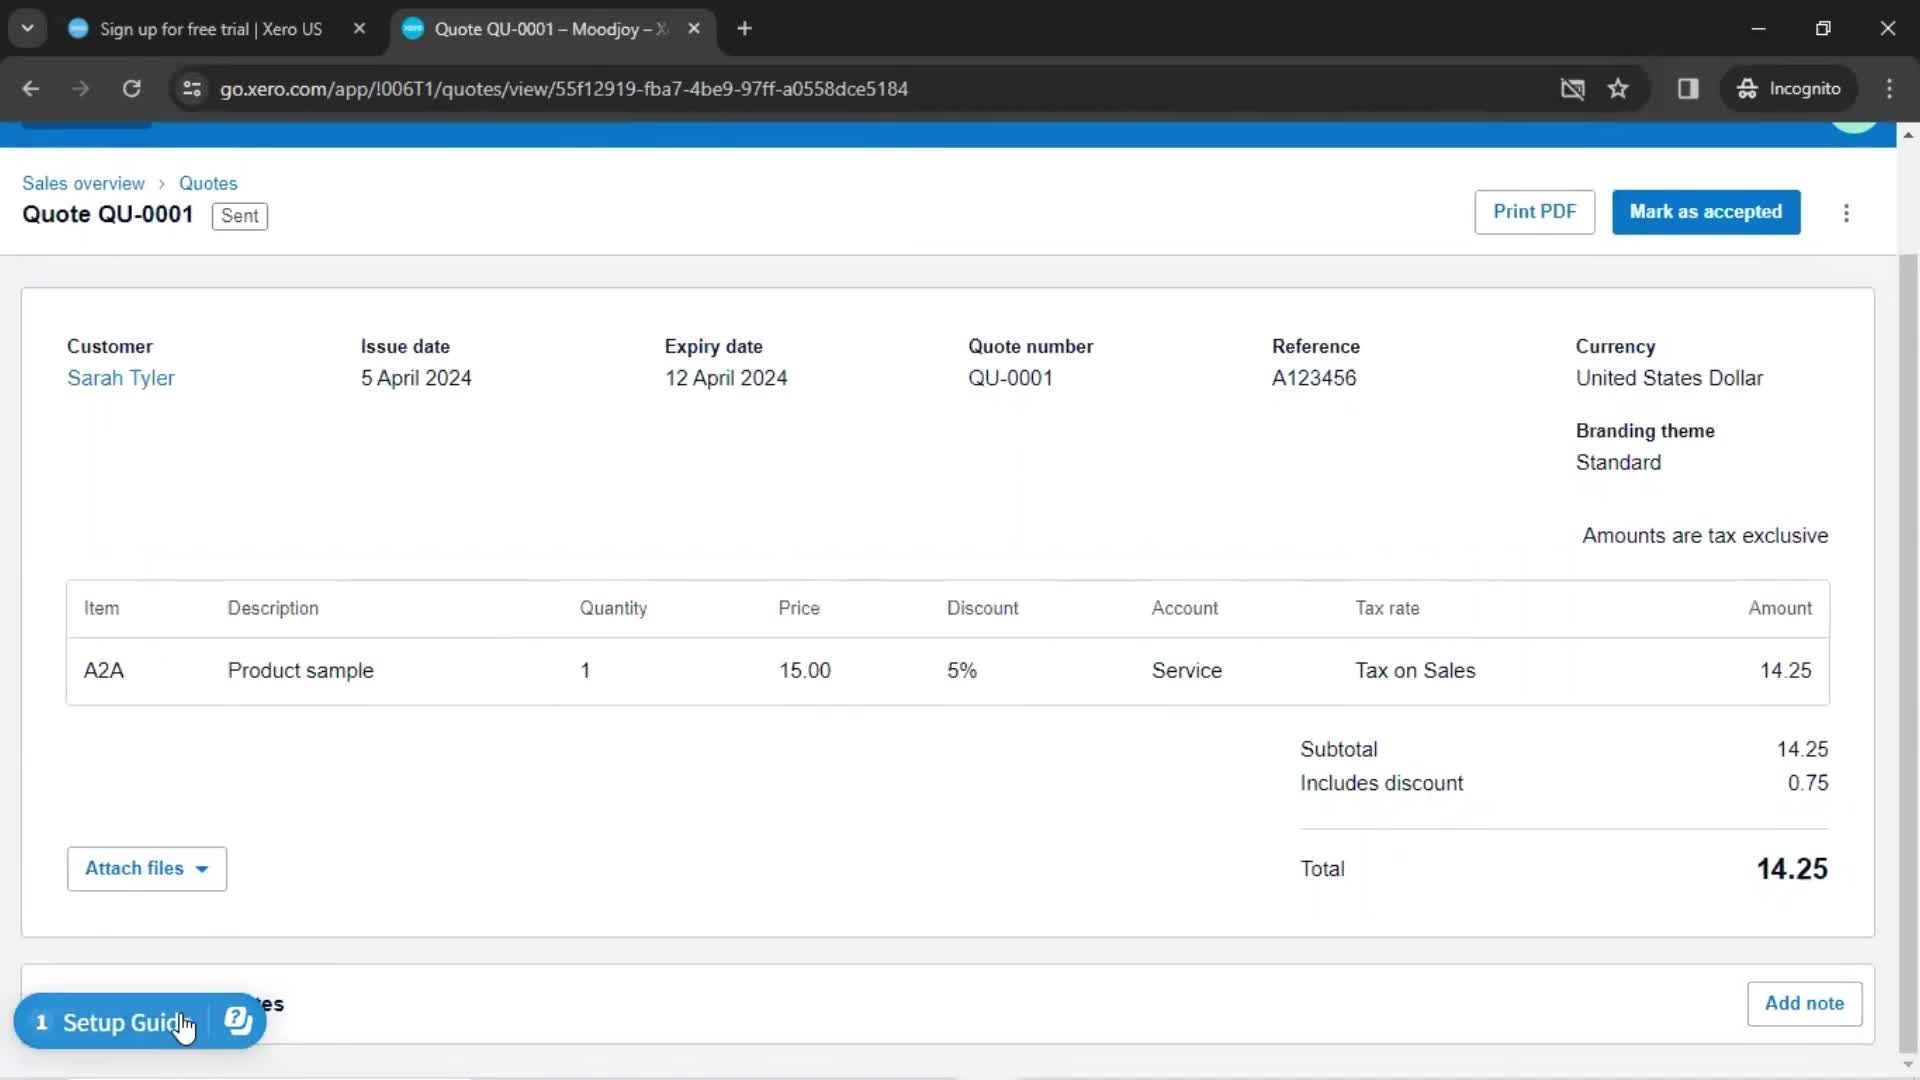Open the help chat icon beside Setup Guide
1920x1080 pixels.
coord(238,1020)
